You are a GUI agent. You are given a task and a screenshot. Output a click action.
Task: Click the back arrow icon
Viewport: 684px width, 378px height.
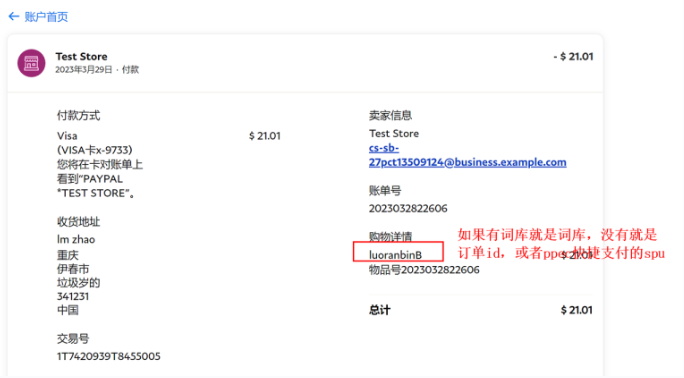(x=14, y=17)
